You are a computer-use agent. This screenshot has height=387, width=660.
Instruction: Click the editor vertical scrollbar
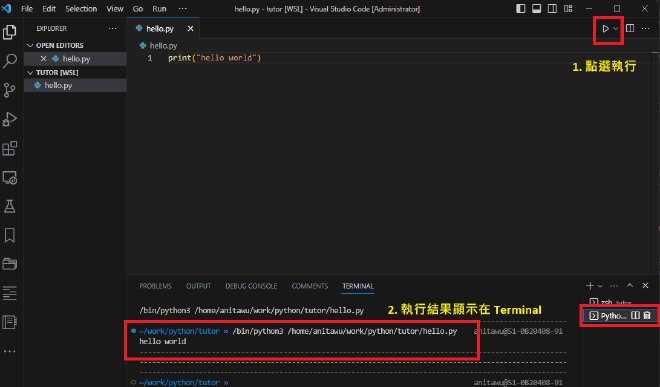656,164
